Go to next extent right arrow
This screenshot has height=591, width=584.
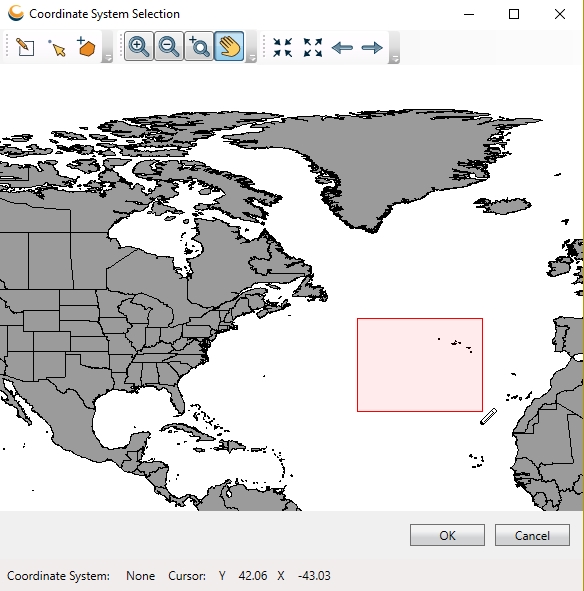pyautogui.click(x=372, y=47)
